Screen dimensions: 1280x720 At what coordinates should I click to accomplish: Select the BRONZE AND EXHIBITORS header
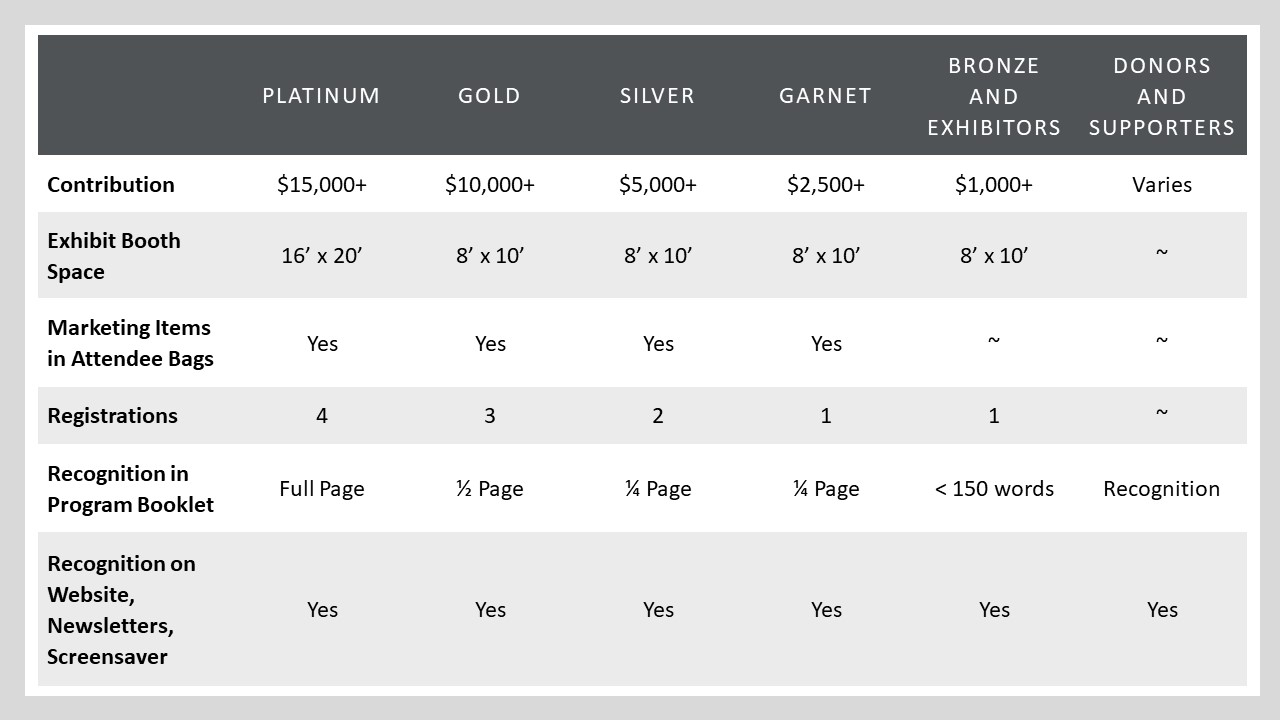[993, 96]
